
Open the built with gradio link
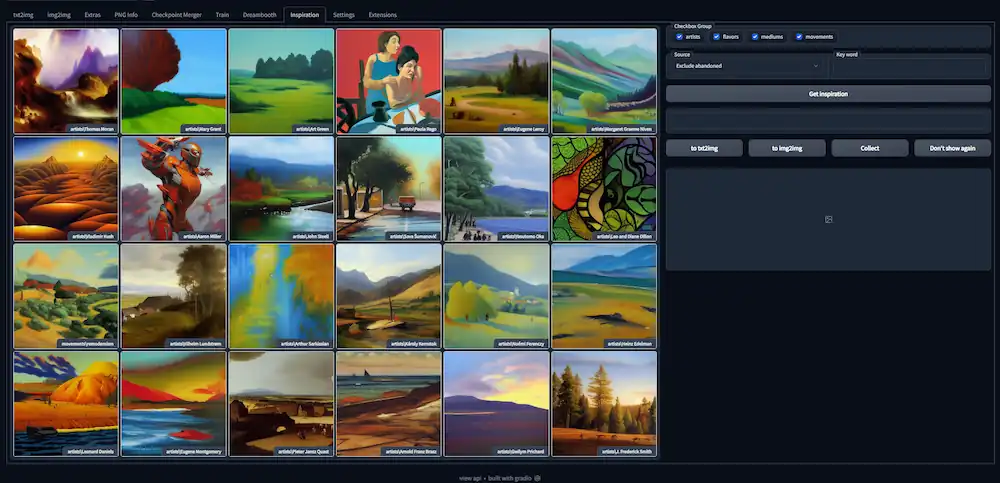(x=514, y=478)
